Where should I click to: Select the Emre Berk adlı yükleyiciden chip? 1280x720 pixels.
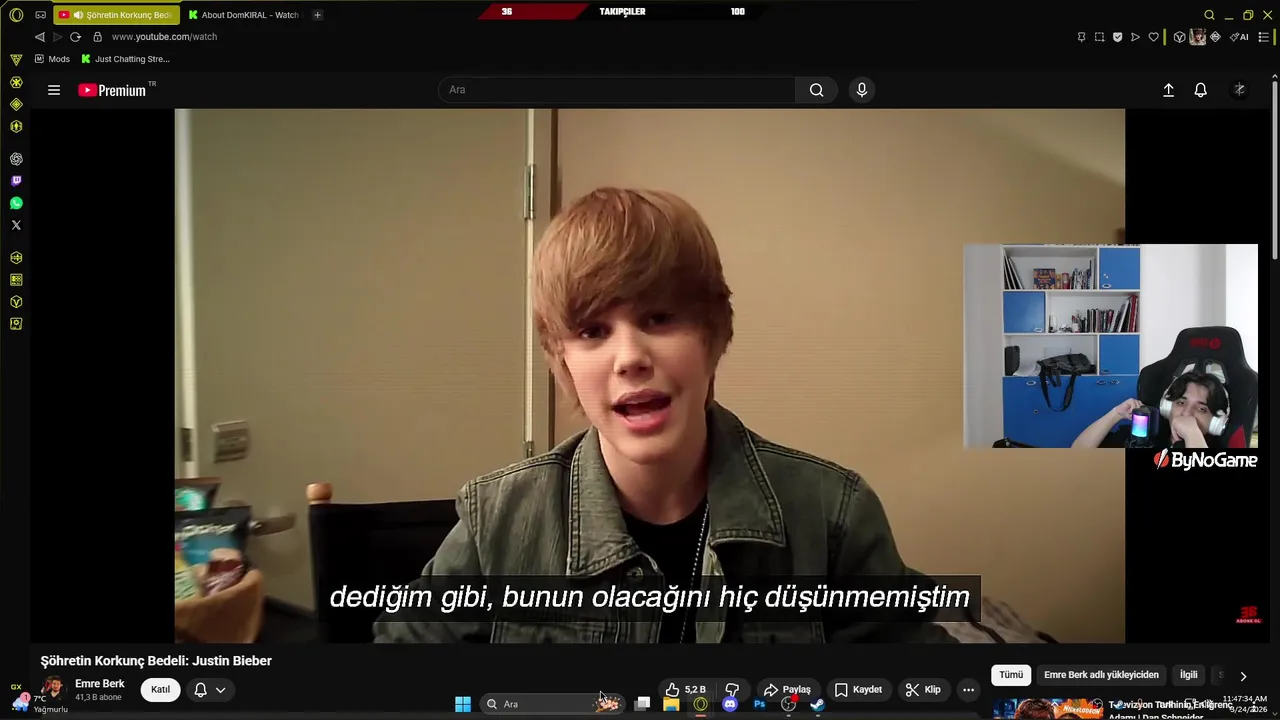coord(1101,675)
